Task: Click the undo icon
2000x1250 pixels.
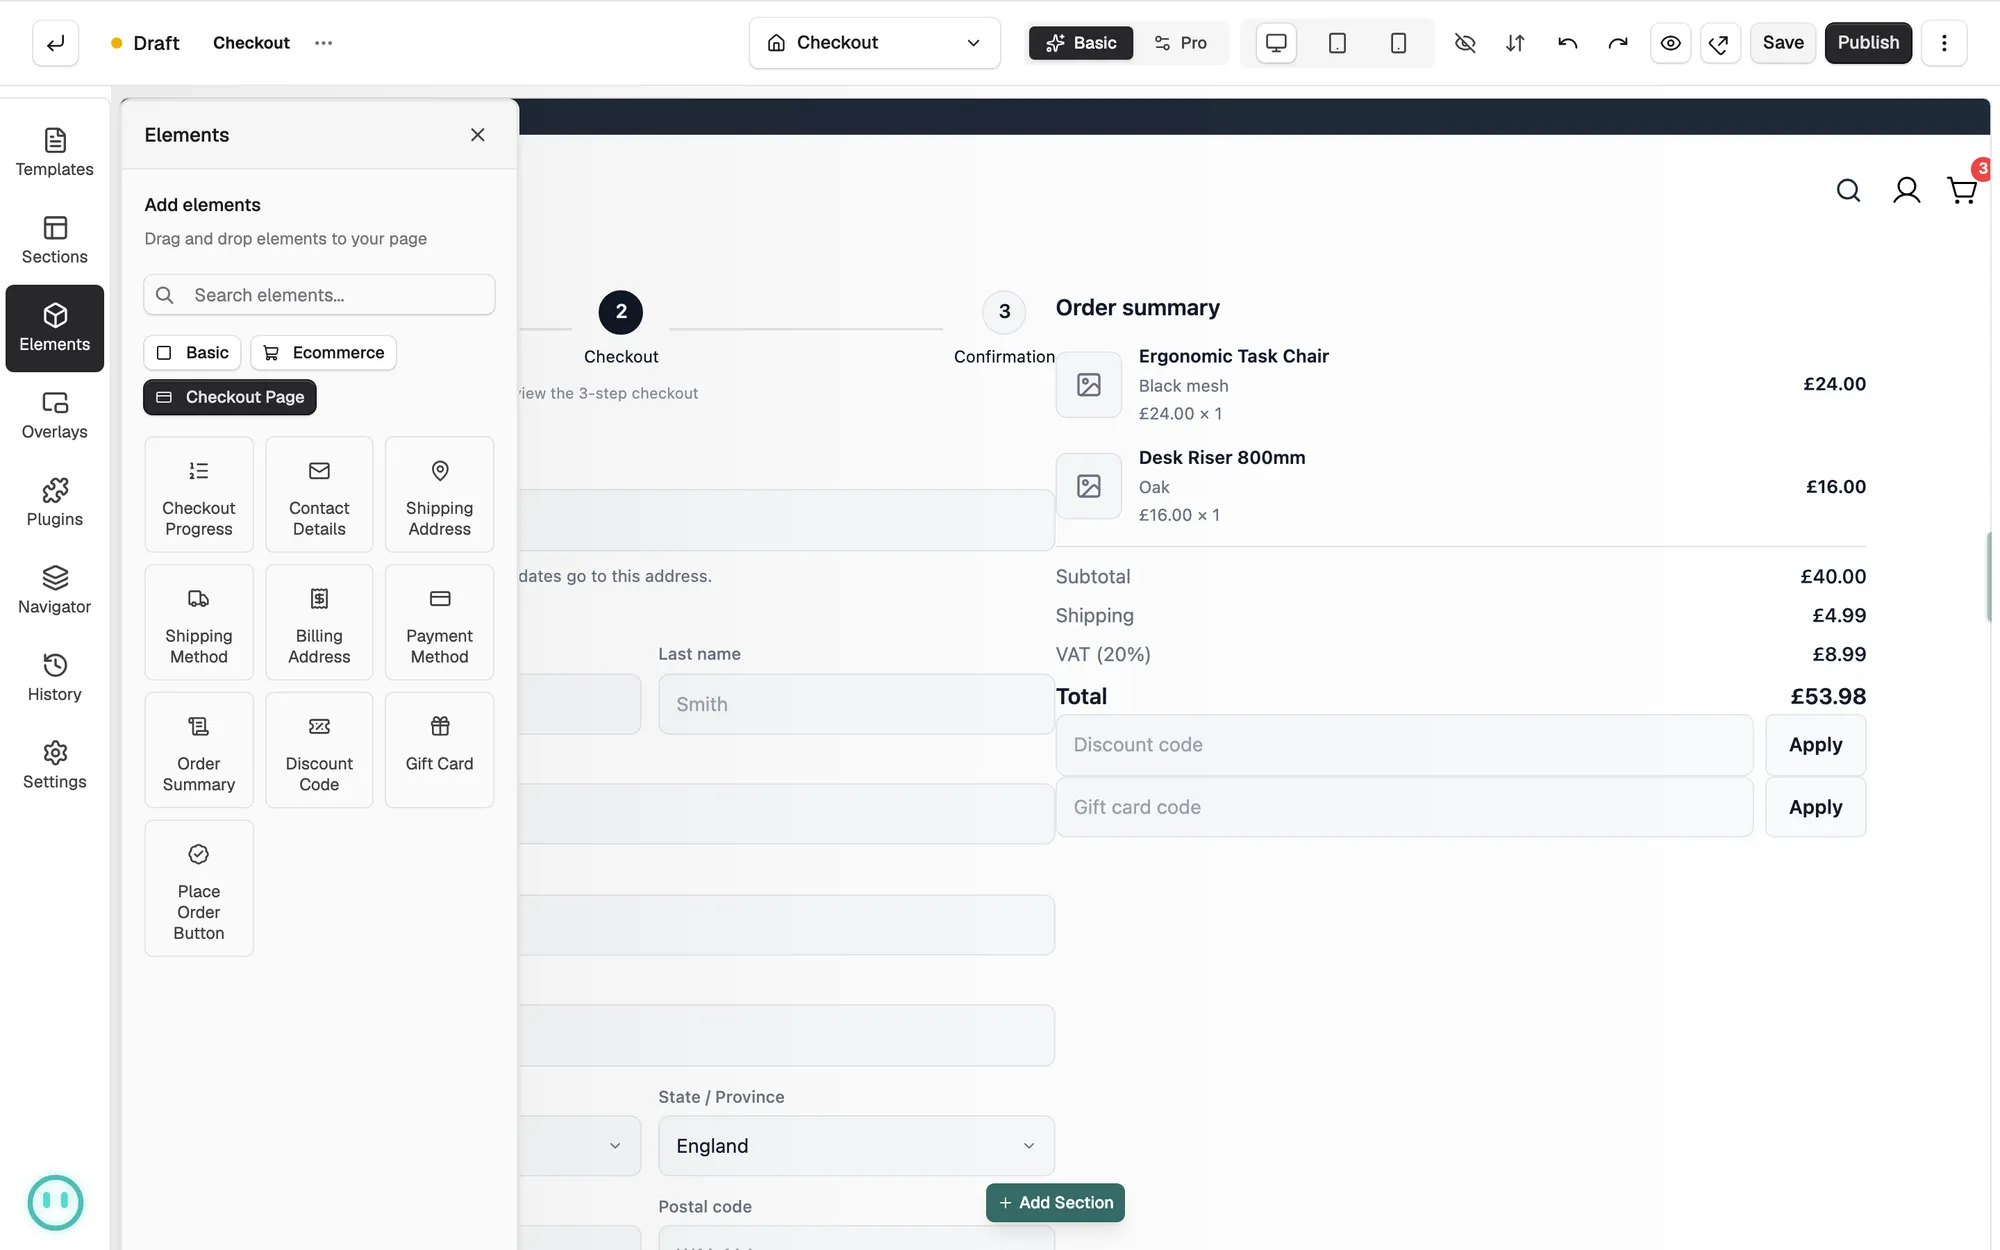Action: click(x=1567, y=43)
